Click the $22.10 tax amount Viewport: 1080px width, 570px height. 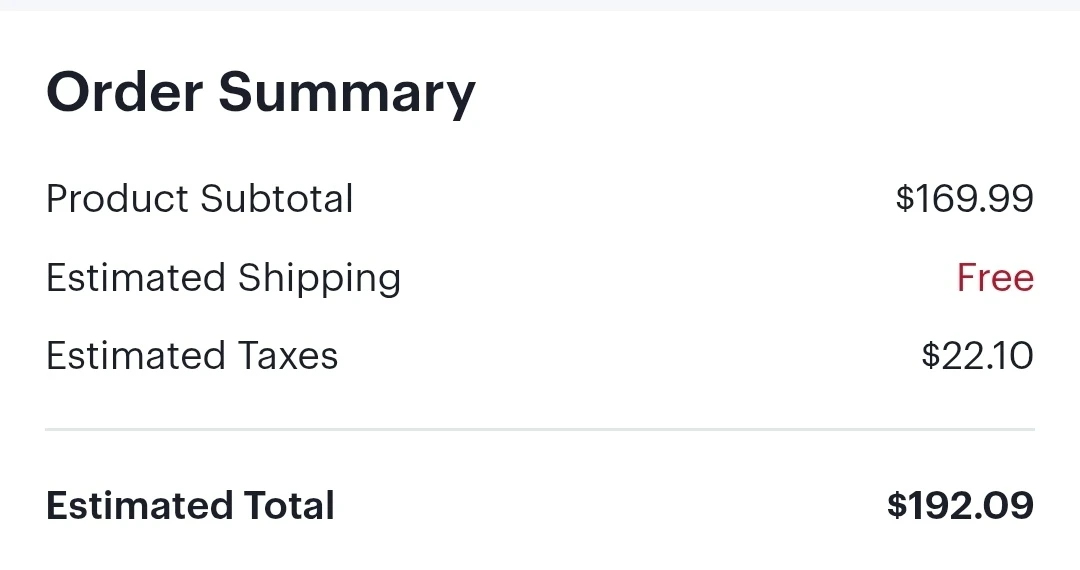pyautogui.click(x=977, y=356)
